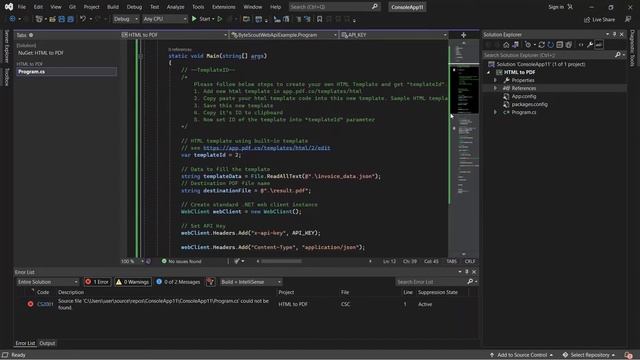This screenshot has width=640, height=360.
Task: Click the Live Share icon
Action: [x=587, y=19]
